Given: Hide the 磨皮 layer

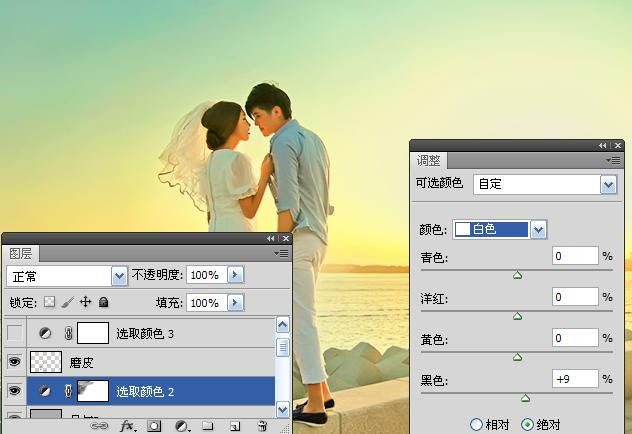Looking at the screenshot, I should 15,362.
